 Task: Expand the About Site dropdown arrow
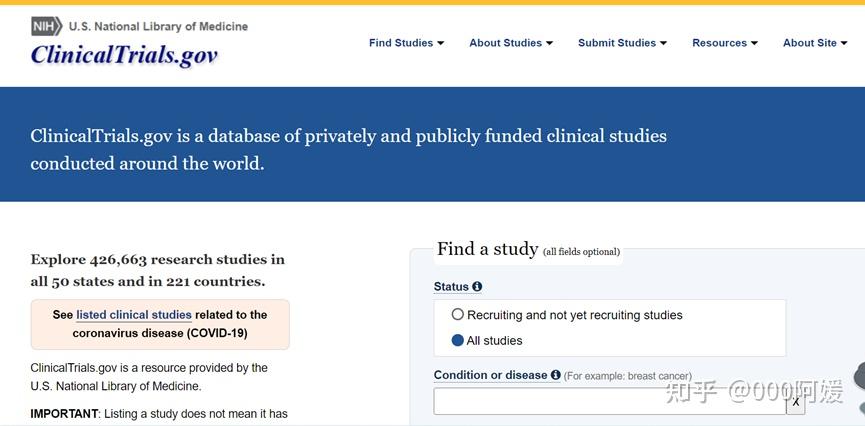tap(844, 43)
